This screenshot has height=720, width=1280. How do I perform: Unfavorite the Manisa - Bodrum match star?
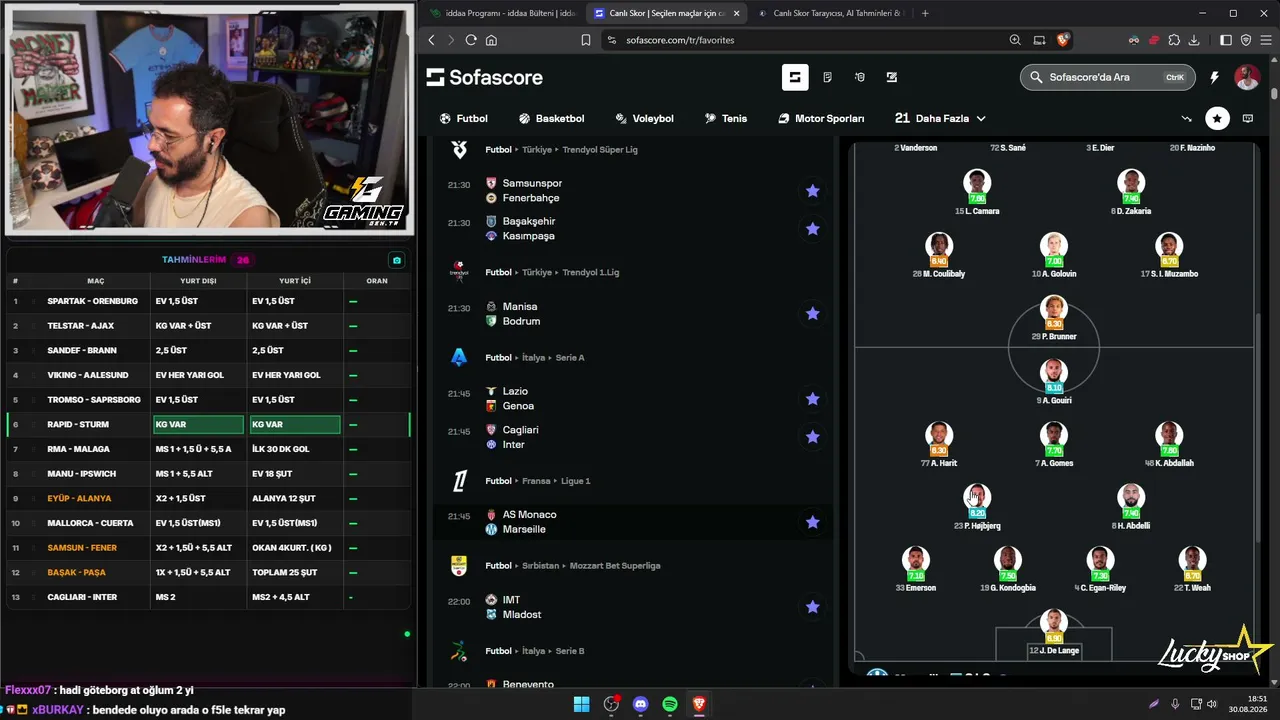(x=812, y=314)
